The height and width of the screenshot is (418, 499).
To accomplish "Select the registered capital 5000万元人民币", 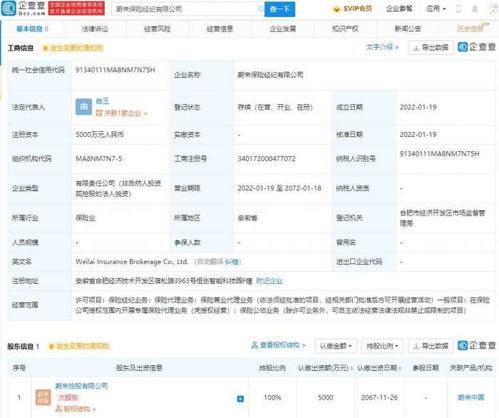I will tap(100, 134).
